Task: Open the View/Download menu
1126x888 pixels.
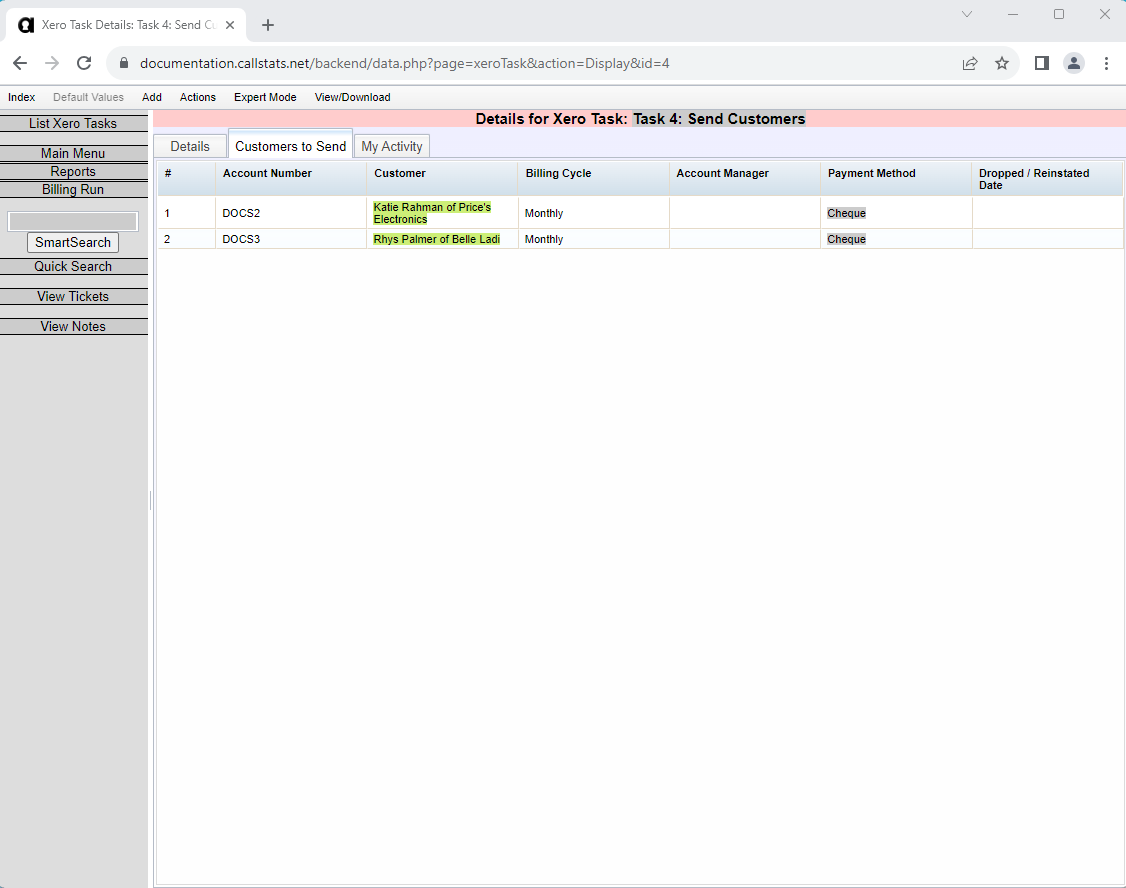Action: pyautogui.click(x=352, y=97)
